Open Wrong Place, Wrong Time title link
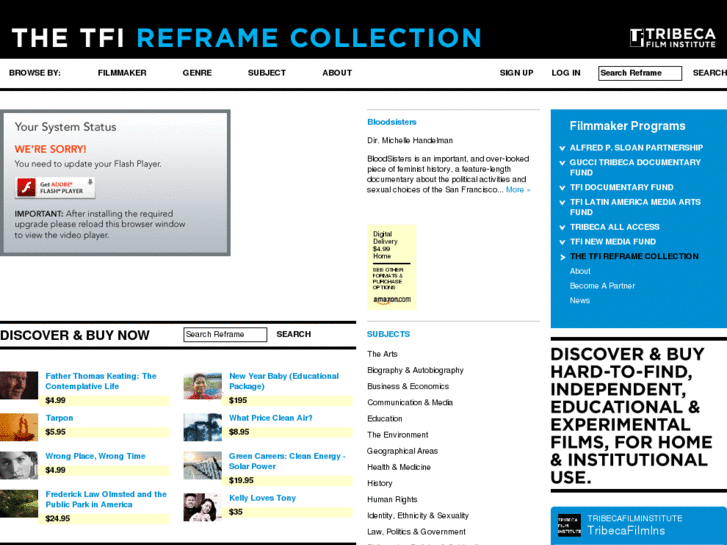 pyautogui.click(x=95, y=456)
